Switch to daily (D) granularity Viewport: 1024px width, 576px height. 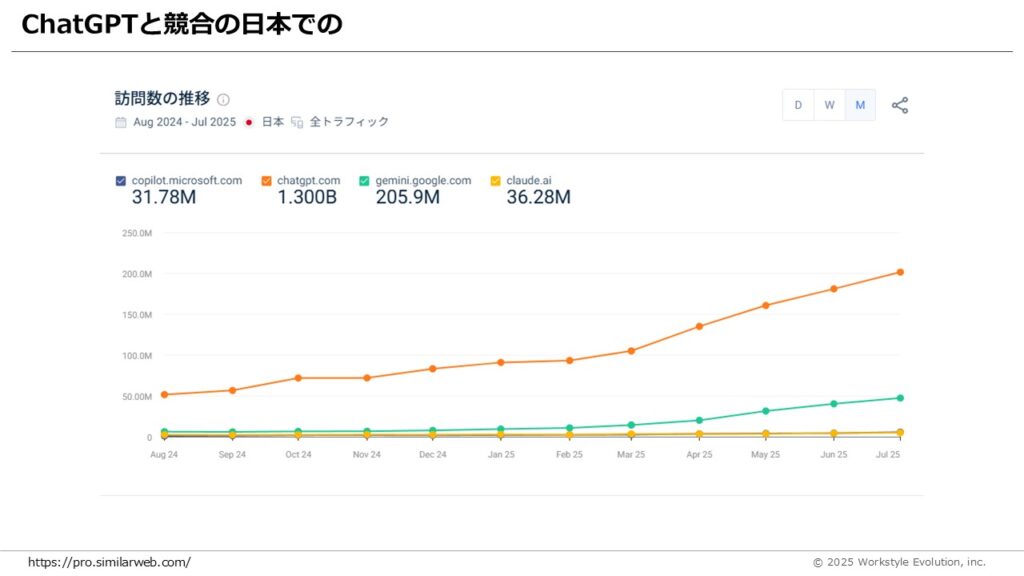[798, 105]
